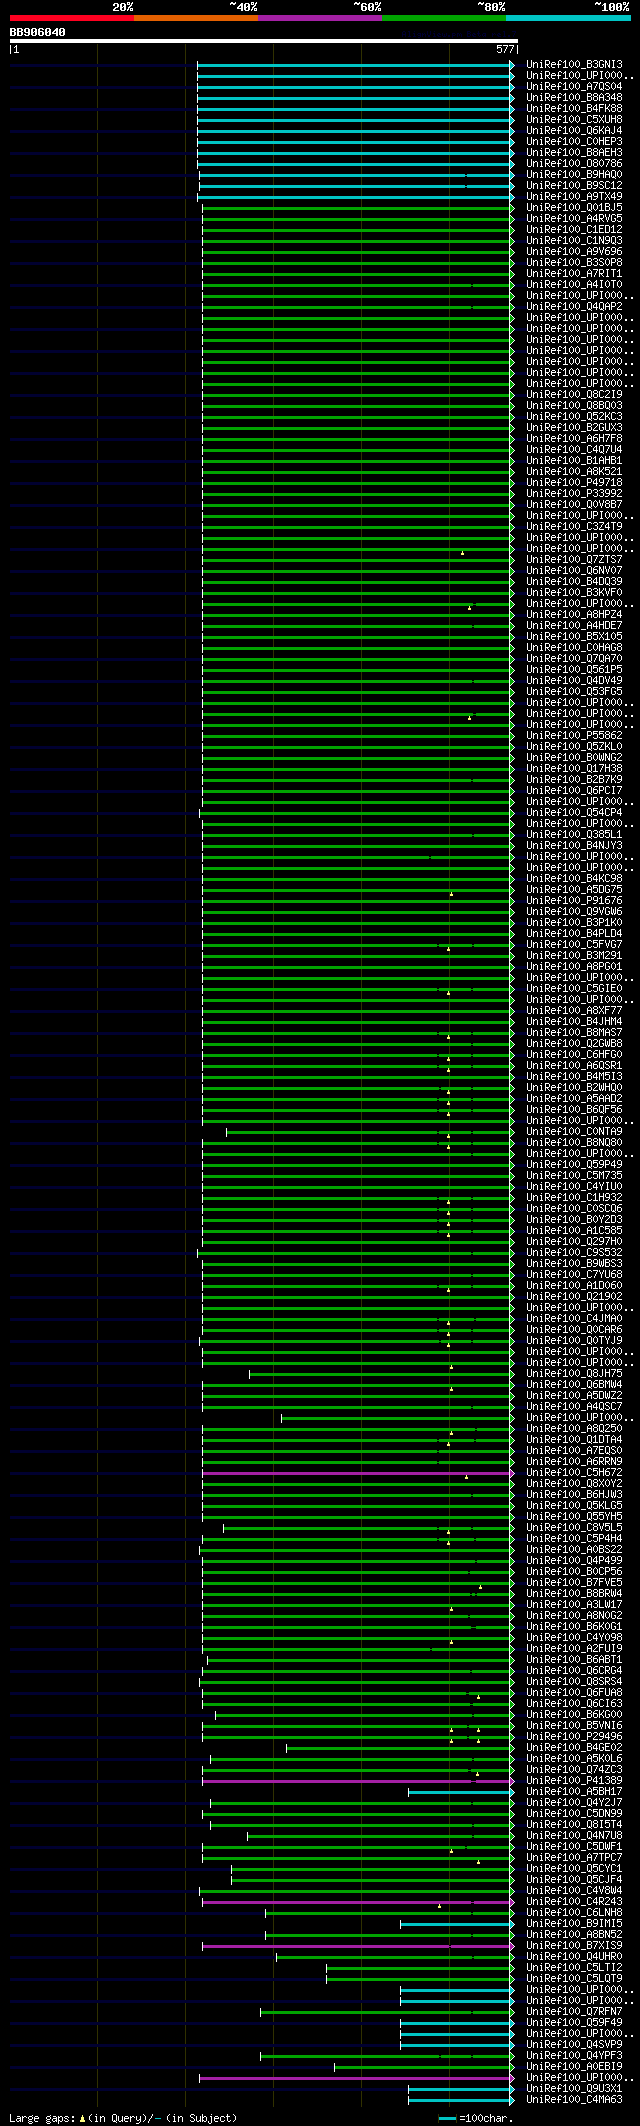
Task: Select the UniRef100_C8V5L5 label
Action: pyautogui.click(x=574, y=1528)
